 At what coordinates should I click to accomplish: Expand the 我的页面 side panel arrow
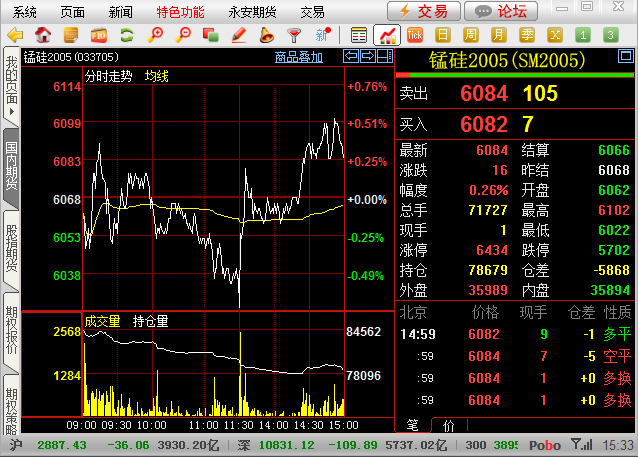point(11,112)
